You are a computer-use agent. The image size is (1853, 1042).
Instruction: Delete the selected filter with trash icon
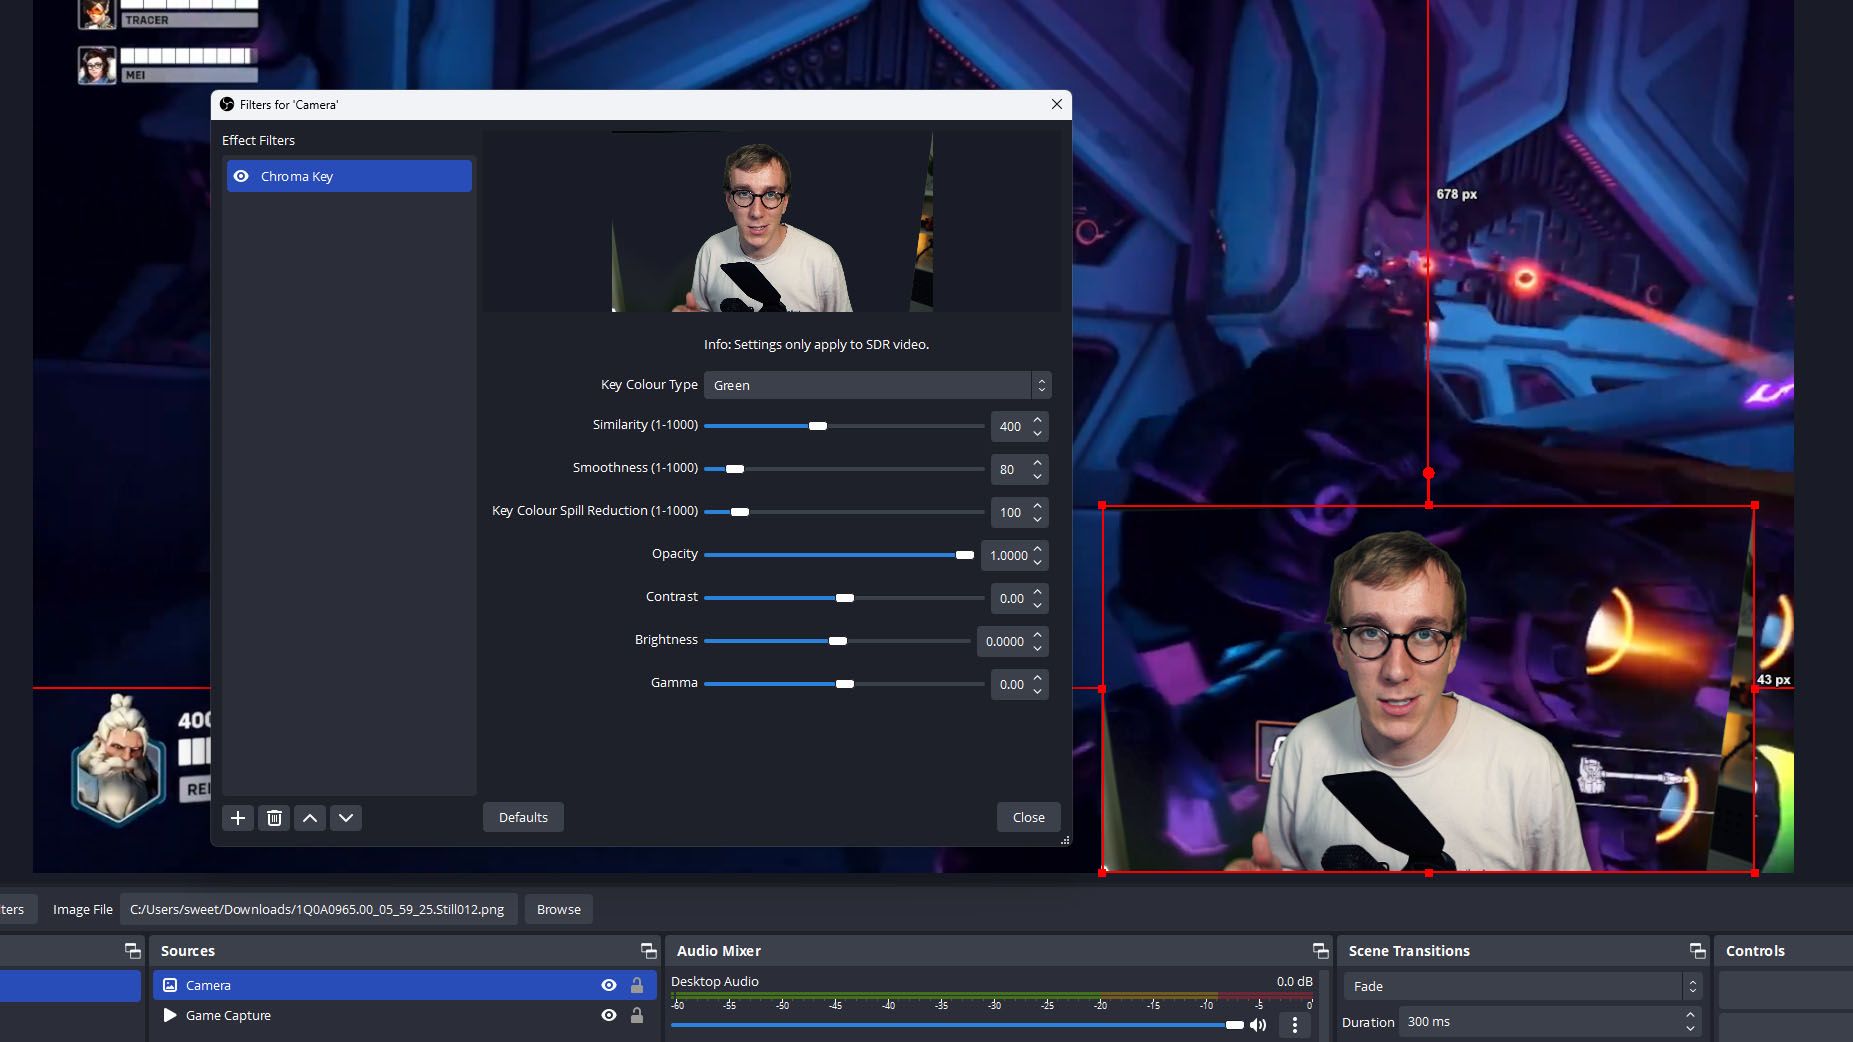[274, 818]
